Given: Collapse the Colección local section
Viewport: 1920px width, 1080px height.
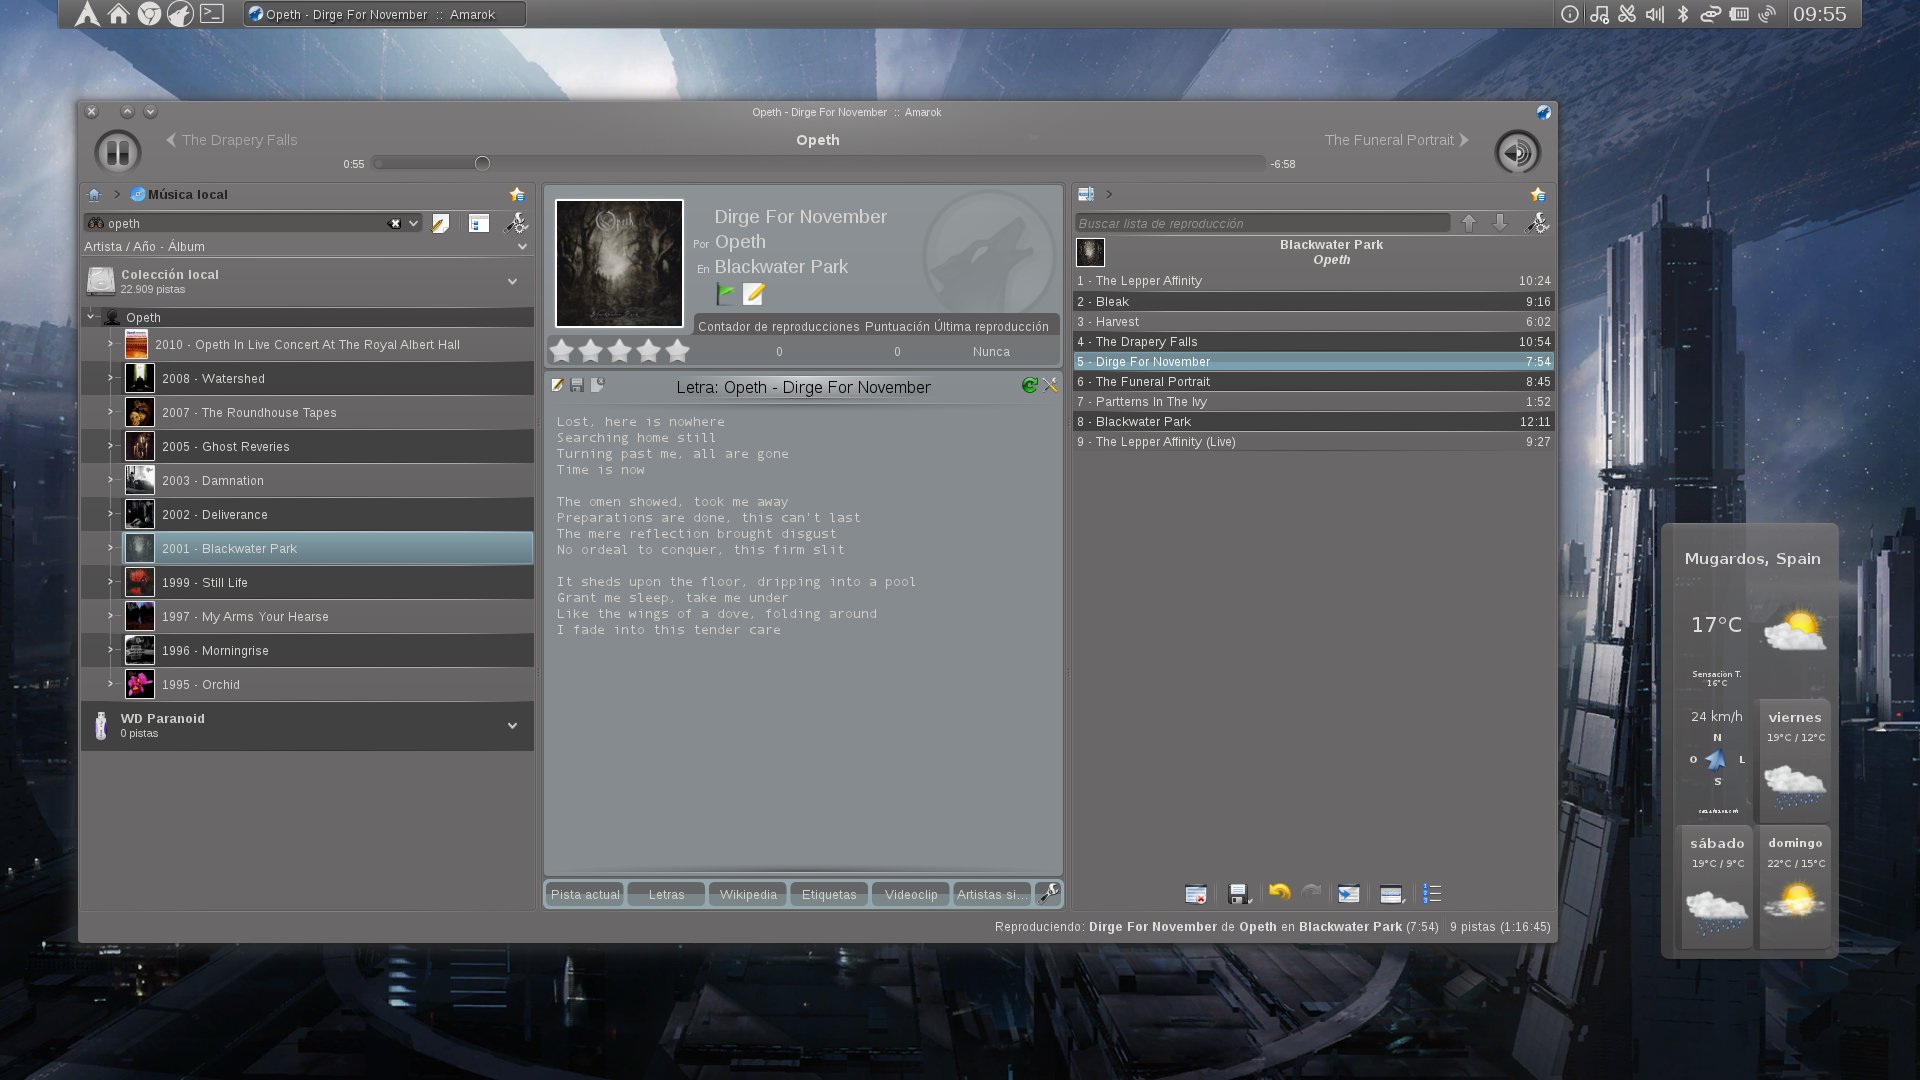Looking at the screenshot, I should 513,282.
